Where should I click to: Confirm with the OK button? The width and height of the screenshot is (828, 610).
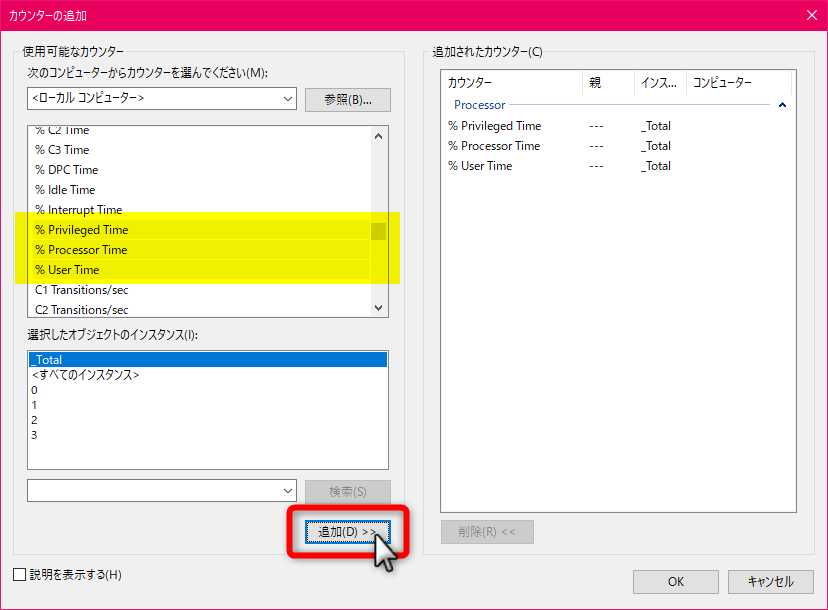click(675, 582)
